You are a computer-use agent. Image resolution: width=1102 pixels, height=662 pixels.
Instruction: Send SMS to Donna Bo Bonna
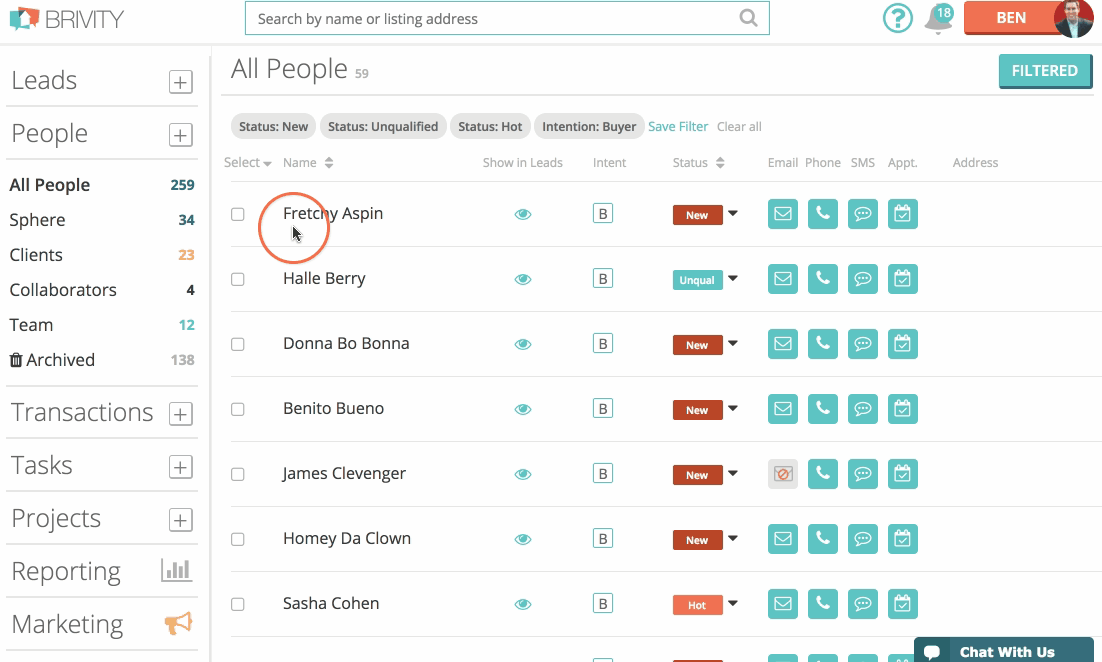[x=863, y=344]
